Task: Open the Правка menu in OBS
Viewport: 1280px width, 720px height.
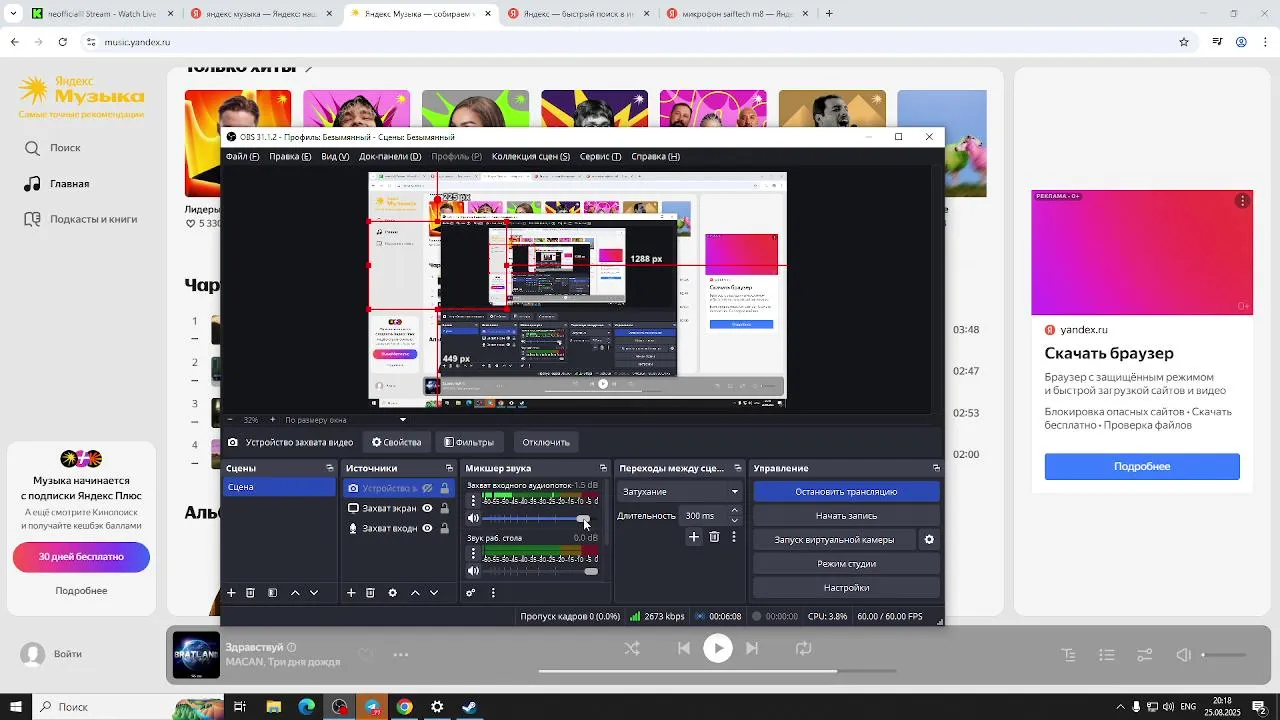Action: click(x=290, y=156)
